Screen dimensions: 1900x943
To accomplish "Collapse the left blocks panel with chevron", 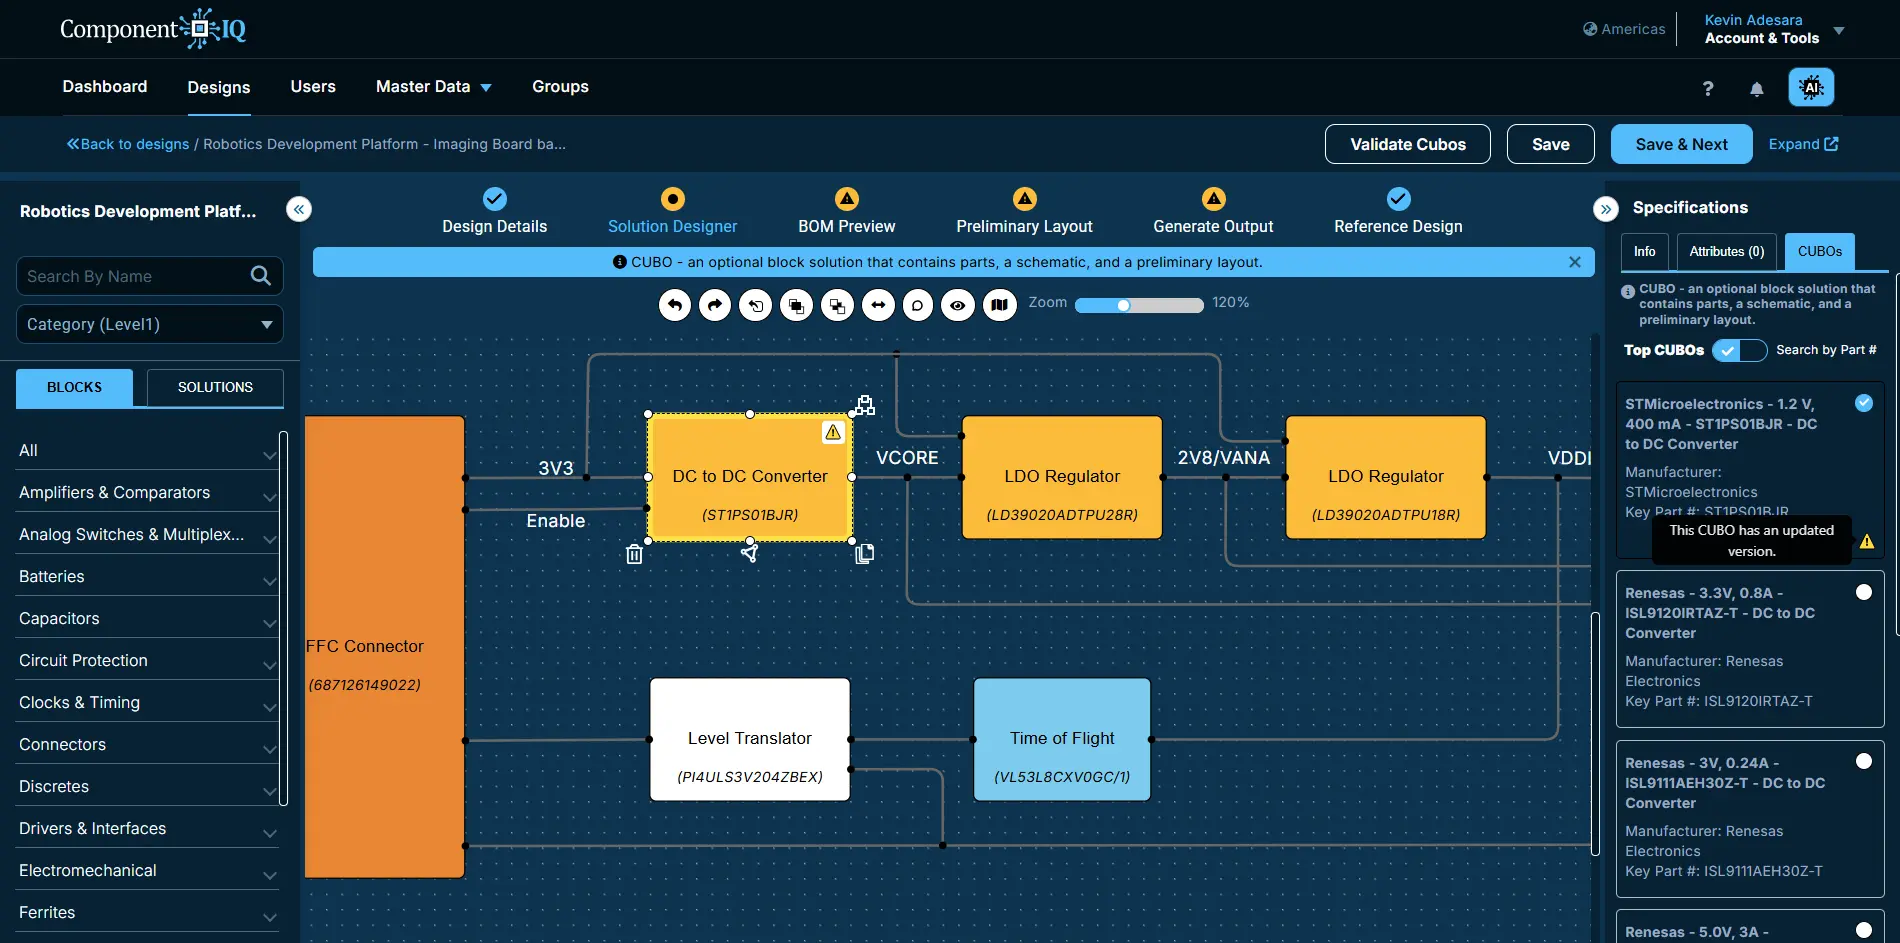I will coord(299,209).
